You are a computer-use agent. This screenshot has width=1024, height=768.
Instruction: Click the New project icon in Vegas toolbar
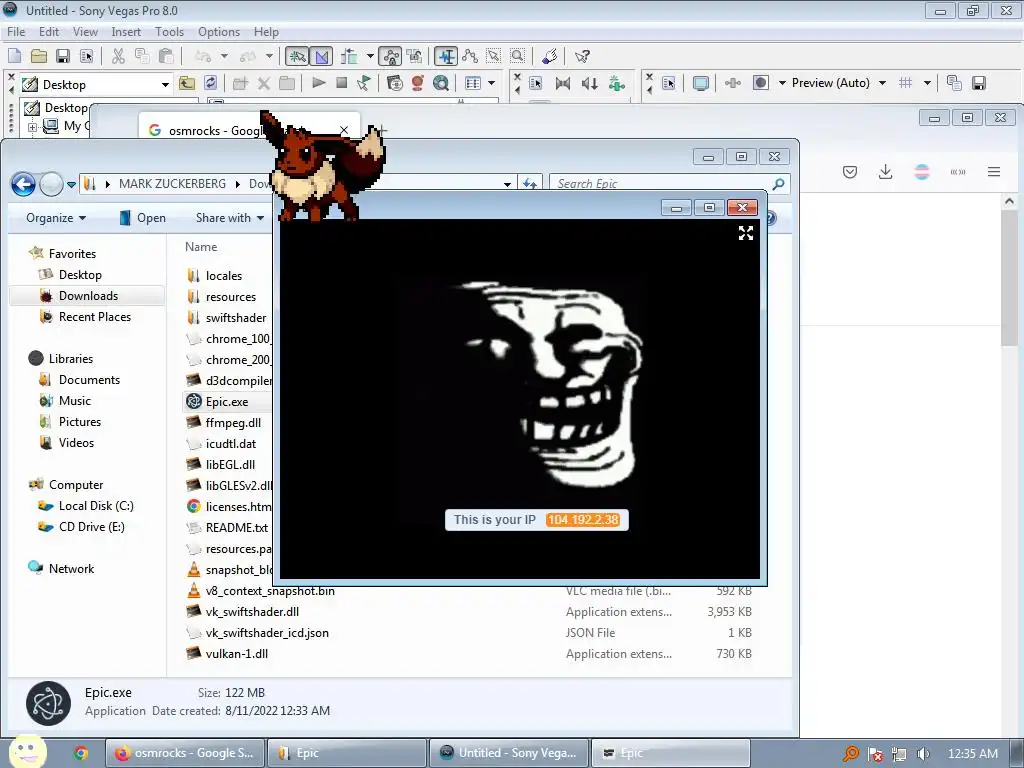(14, 56)
